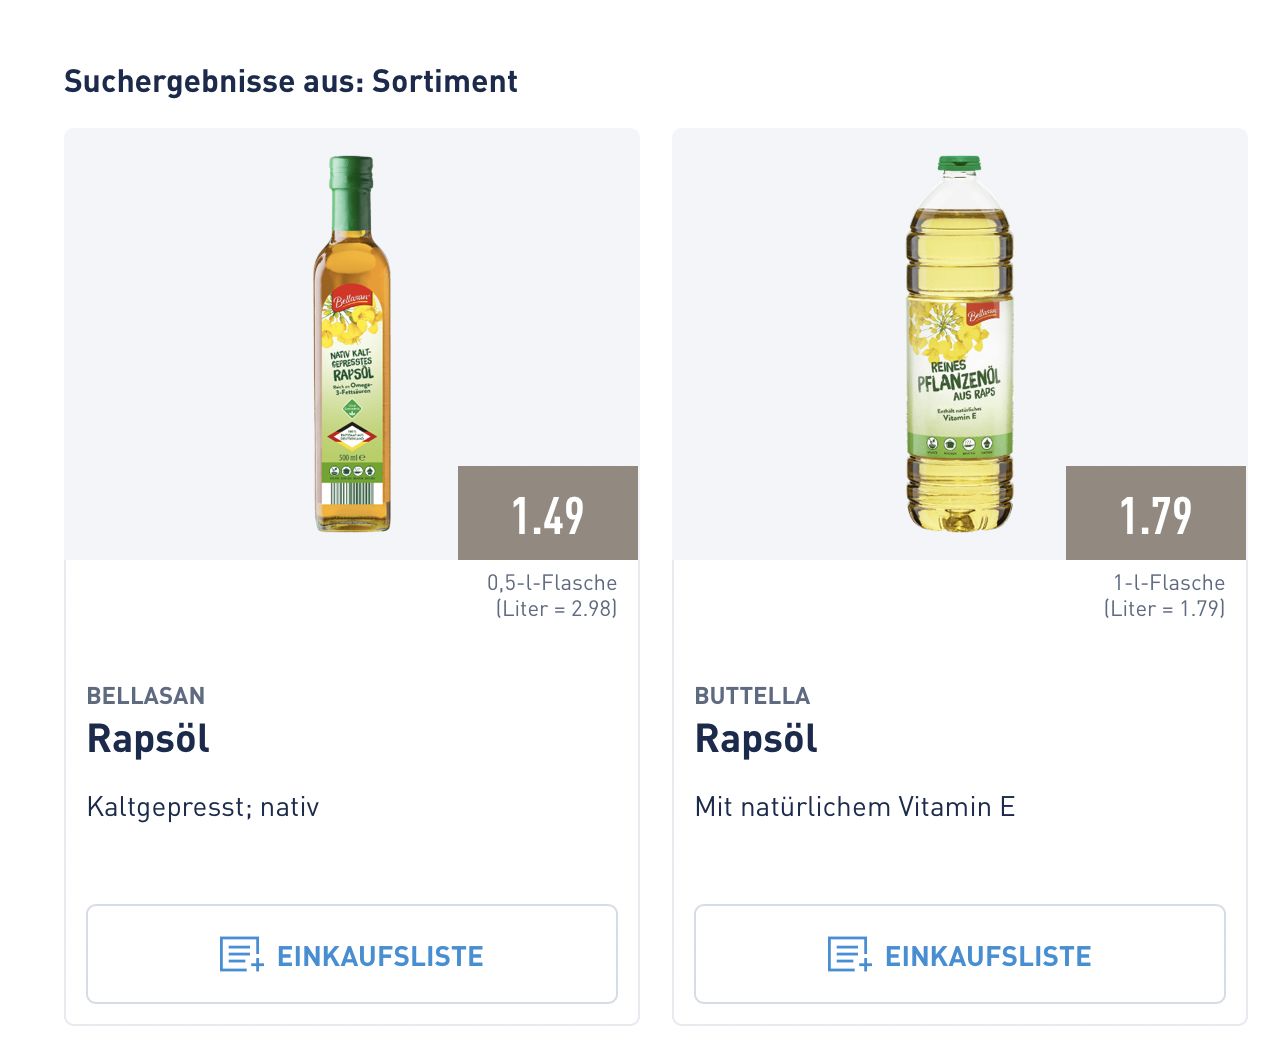Click the 1-l-Flasche unit text on the right card

pyautogui.click(x=1168, y=582)
